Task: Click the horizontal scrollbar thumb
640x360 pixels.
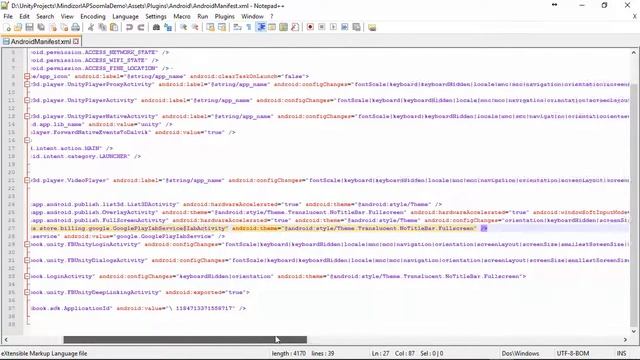Action: (185, 340)
